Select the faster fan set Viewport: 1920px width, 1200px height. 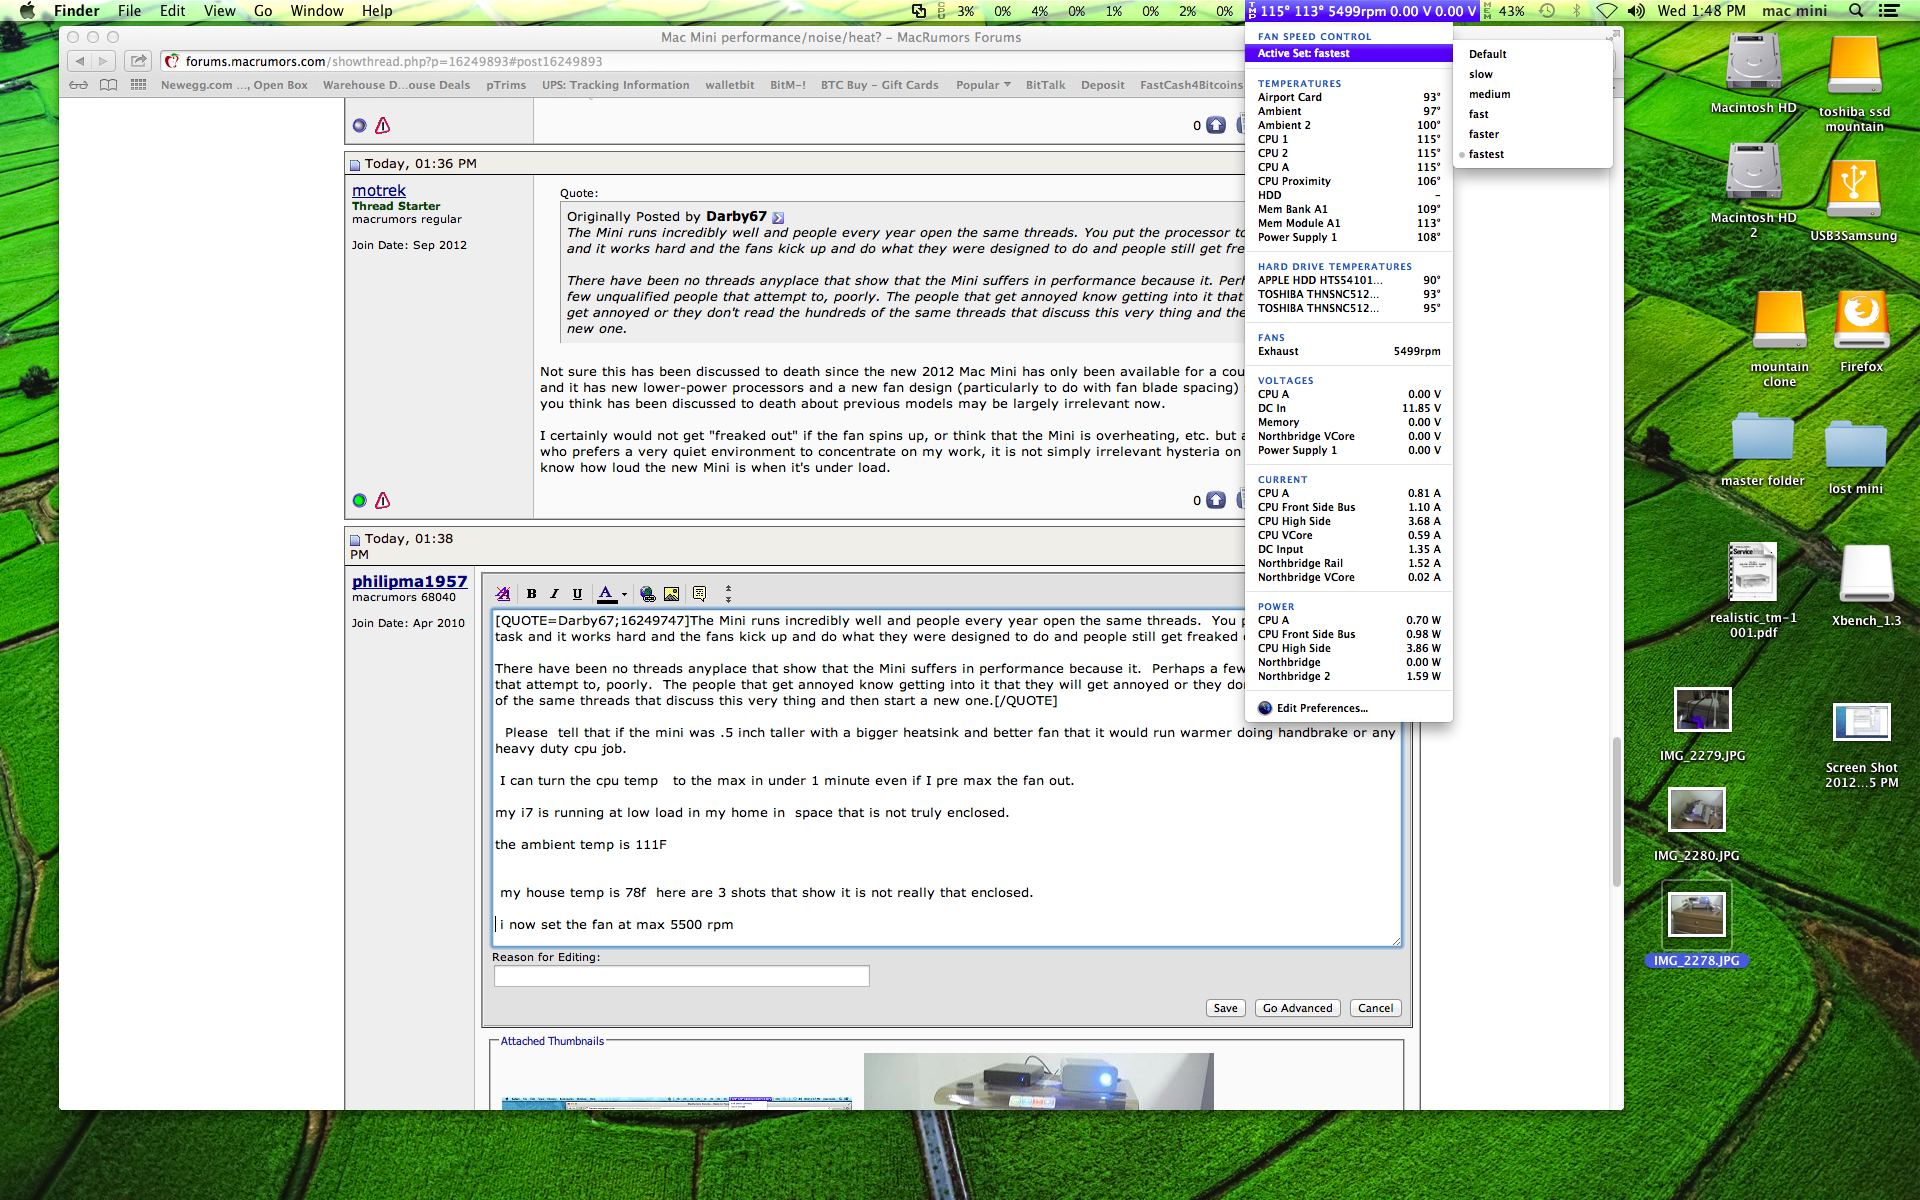(x=1532, y=134)
